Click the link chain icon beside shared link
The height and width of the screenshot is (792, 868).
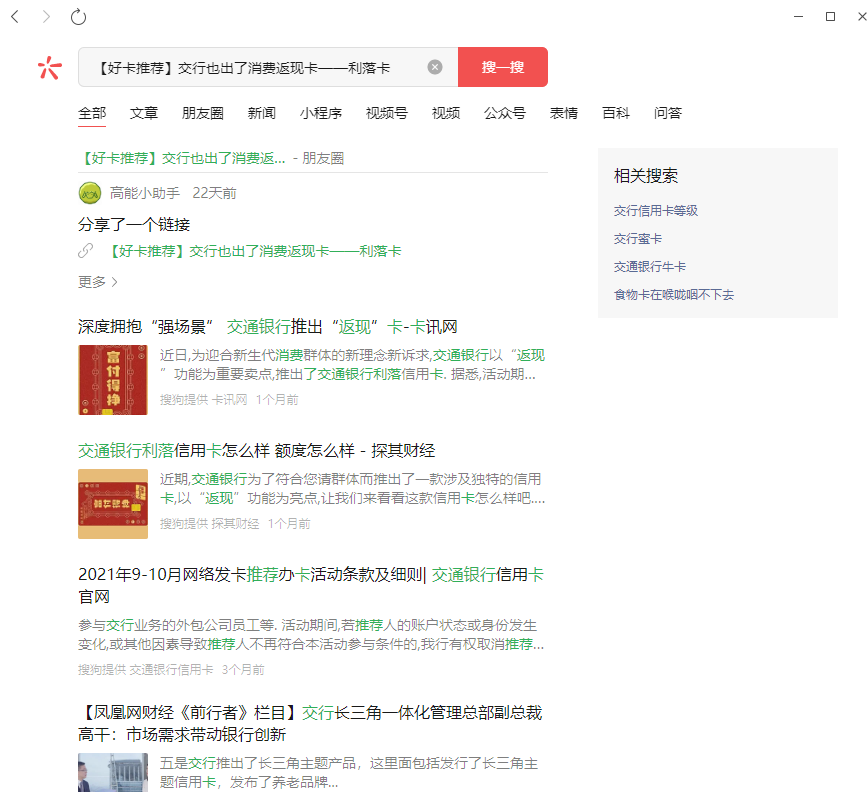pyautogui.click(x=85, y=251)
